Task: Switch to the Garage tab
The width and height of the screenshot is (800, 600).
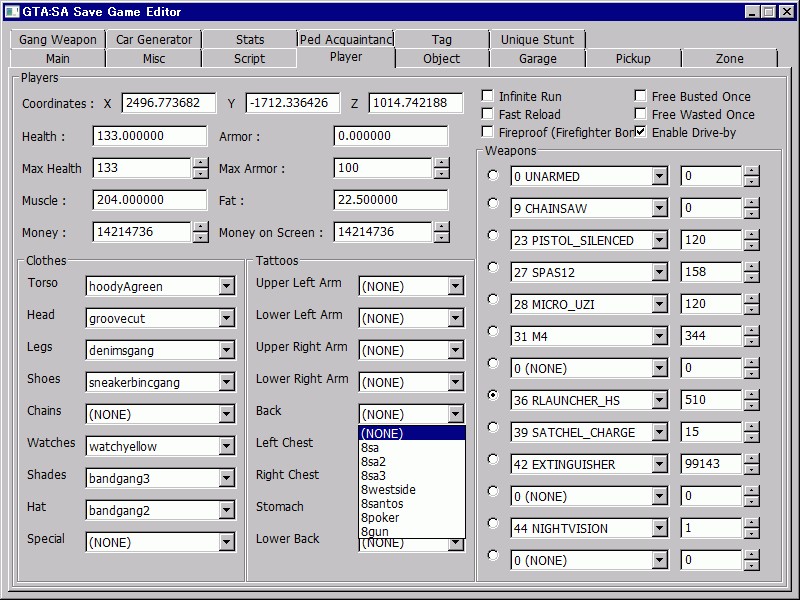Action: pyautogui.click(x=538, y=58)
